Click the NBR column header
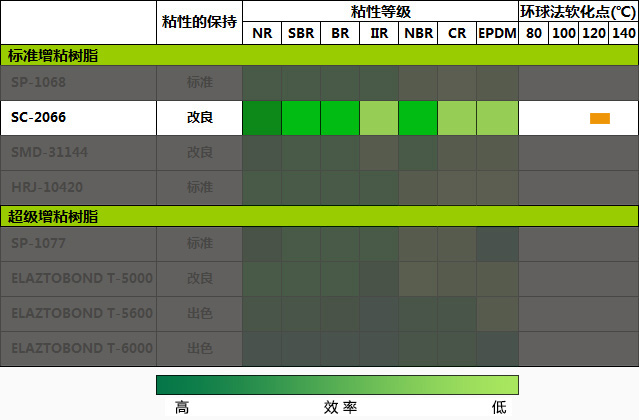Image resolution: width=639 pixels, height=420 pixels. point(418,33)
